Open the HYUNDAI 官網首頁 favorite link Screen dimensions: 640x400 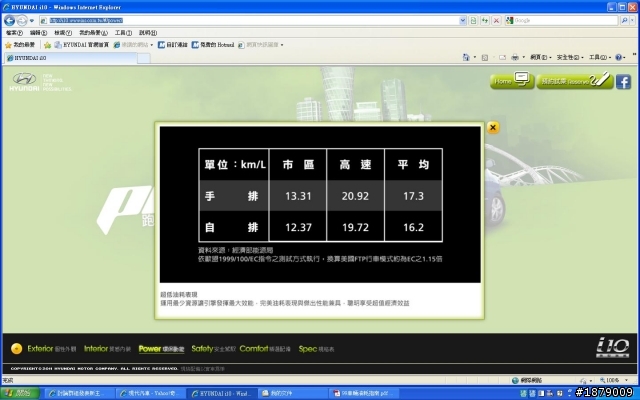click(x=82, y=45)
